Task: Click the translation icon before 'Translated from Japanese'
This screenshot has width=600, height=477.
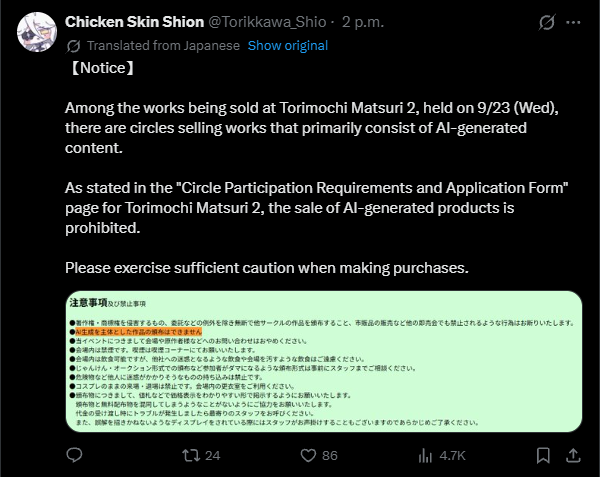Action: 73,46
